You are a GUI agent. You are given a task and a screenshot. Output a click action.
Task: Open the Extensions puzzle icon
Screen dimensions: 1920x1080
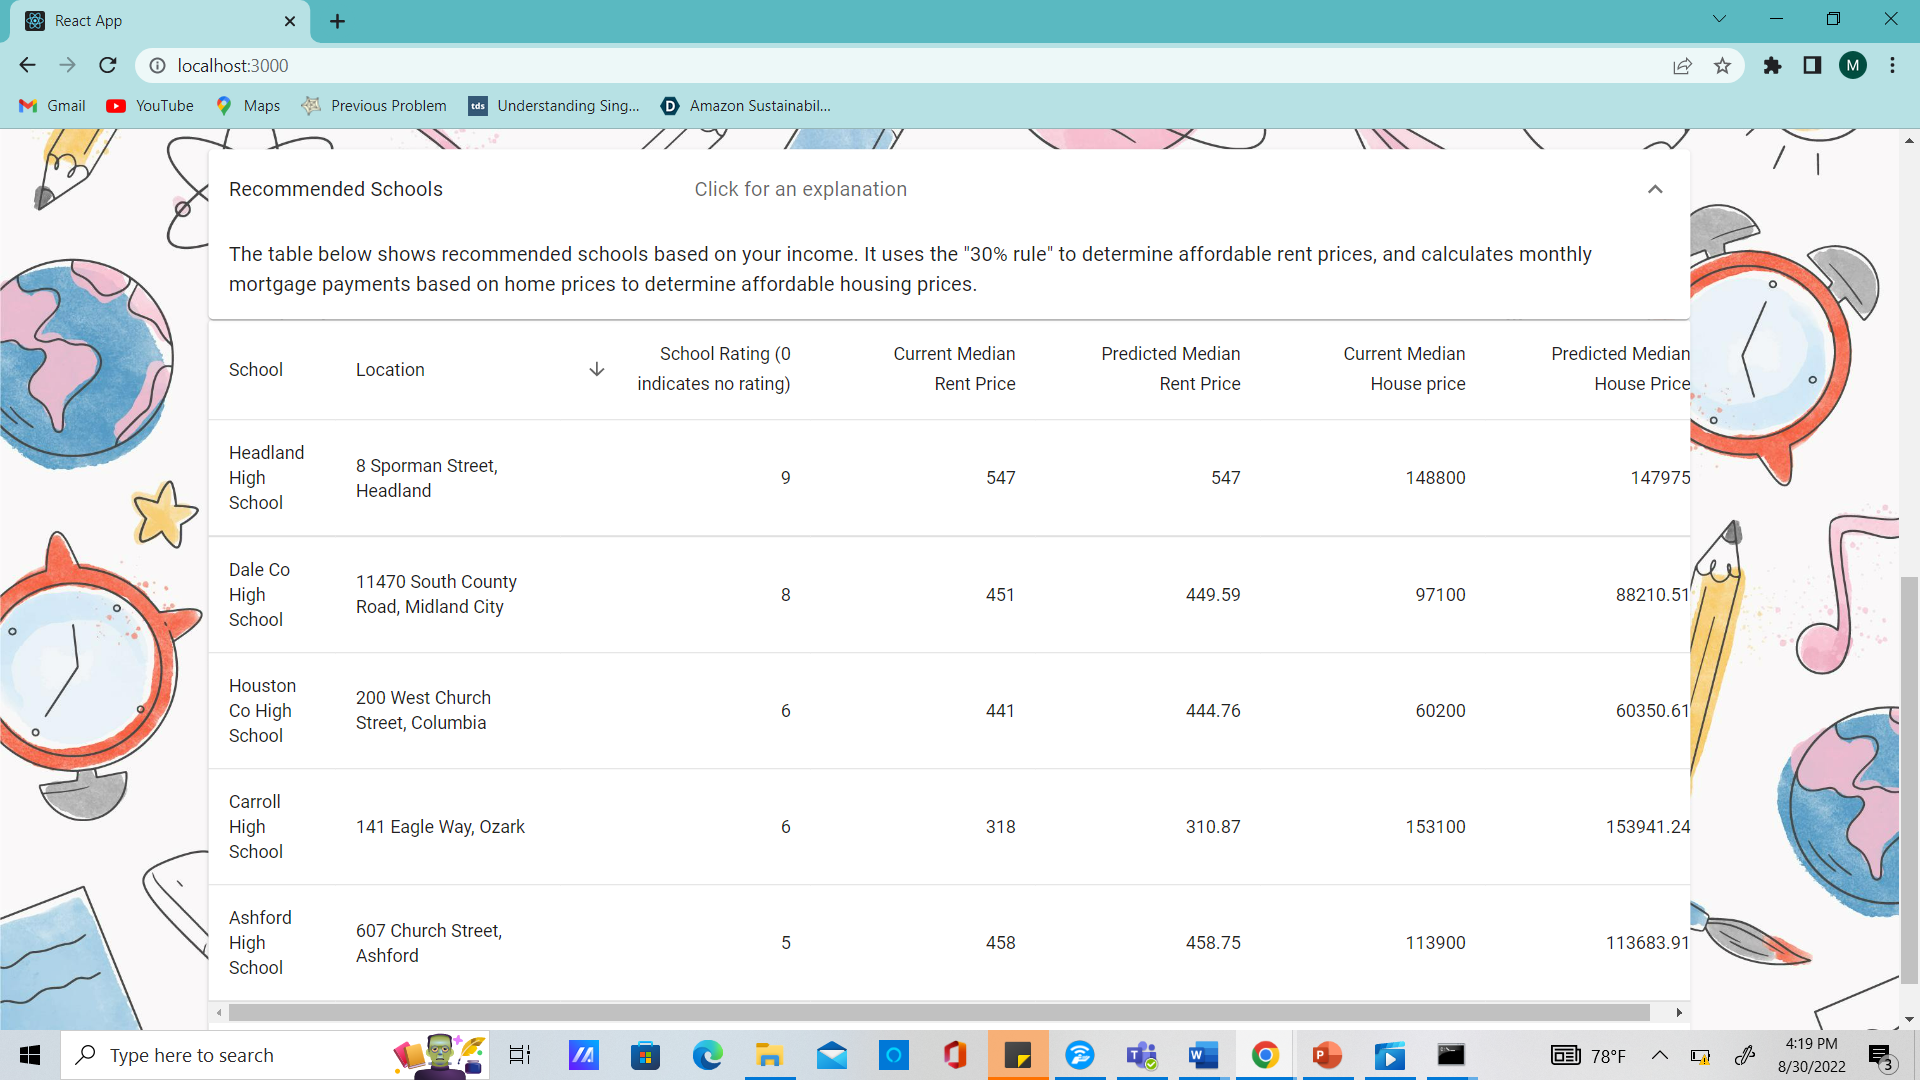tap(1772, 66)
